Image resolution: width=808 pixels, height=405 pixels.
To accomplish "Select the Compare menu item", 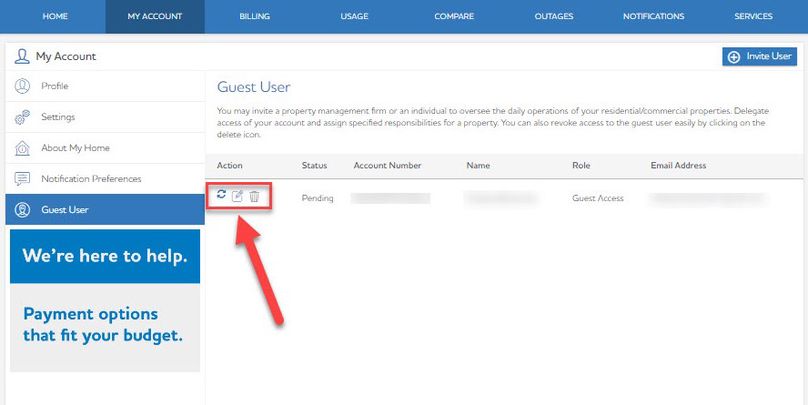I will [x=454, y=17].
